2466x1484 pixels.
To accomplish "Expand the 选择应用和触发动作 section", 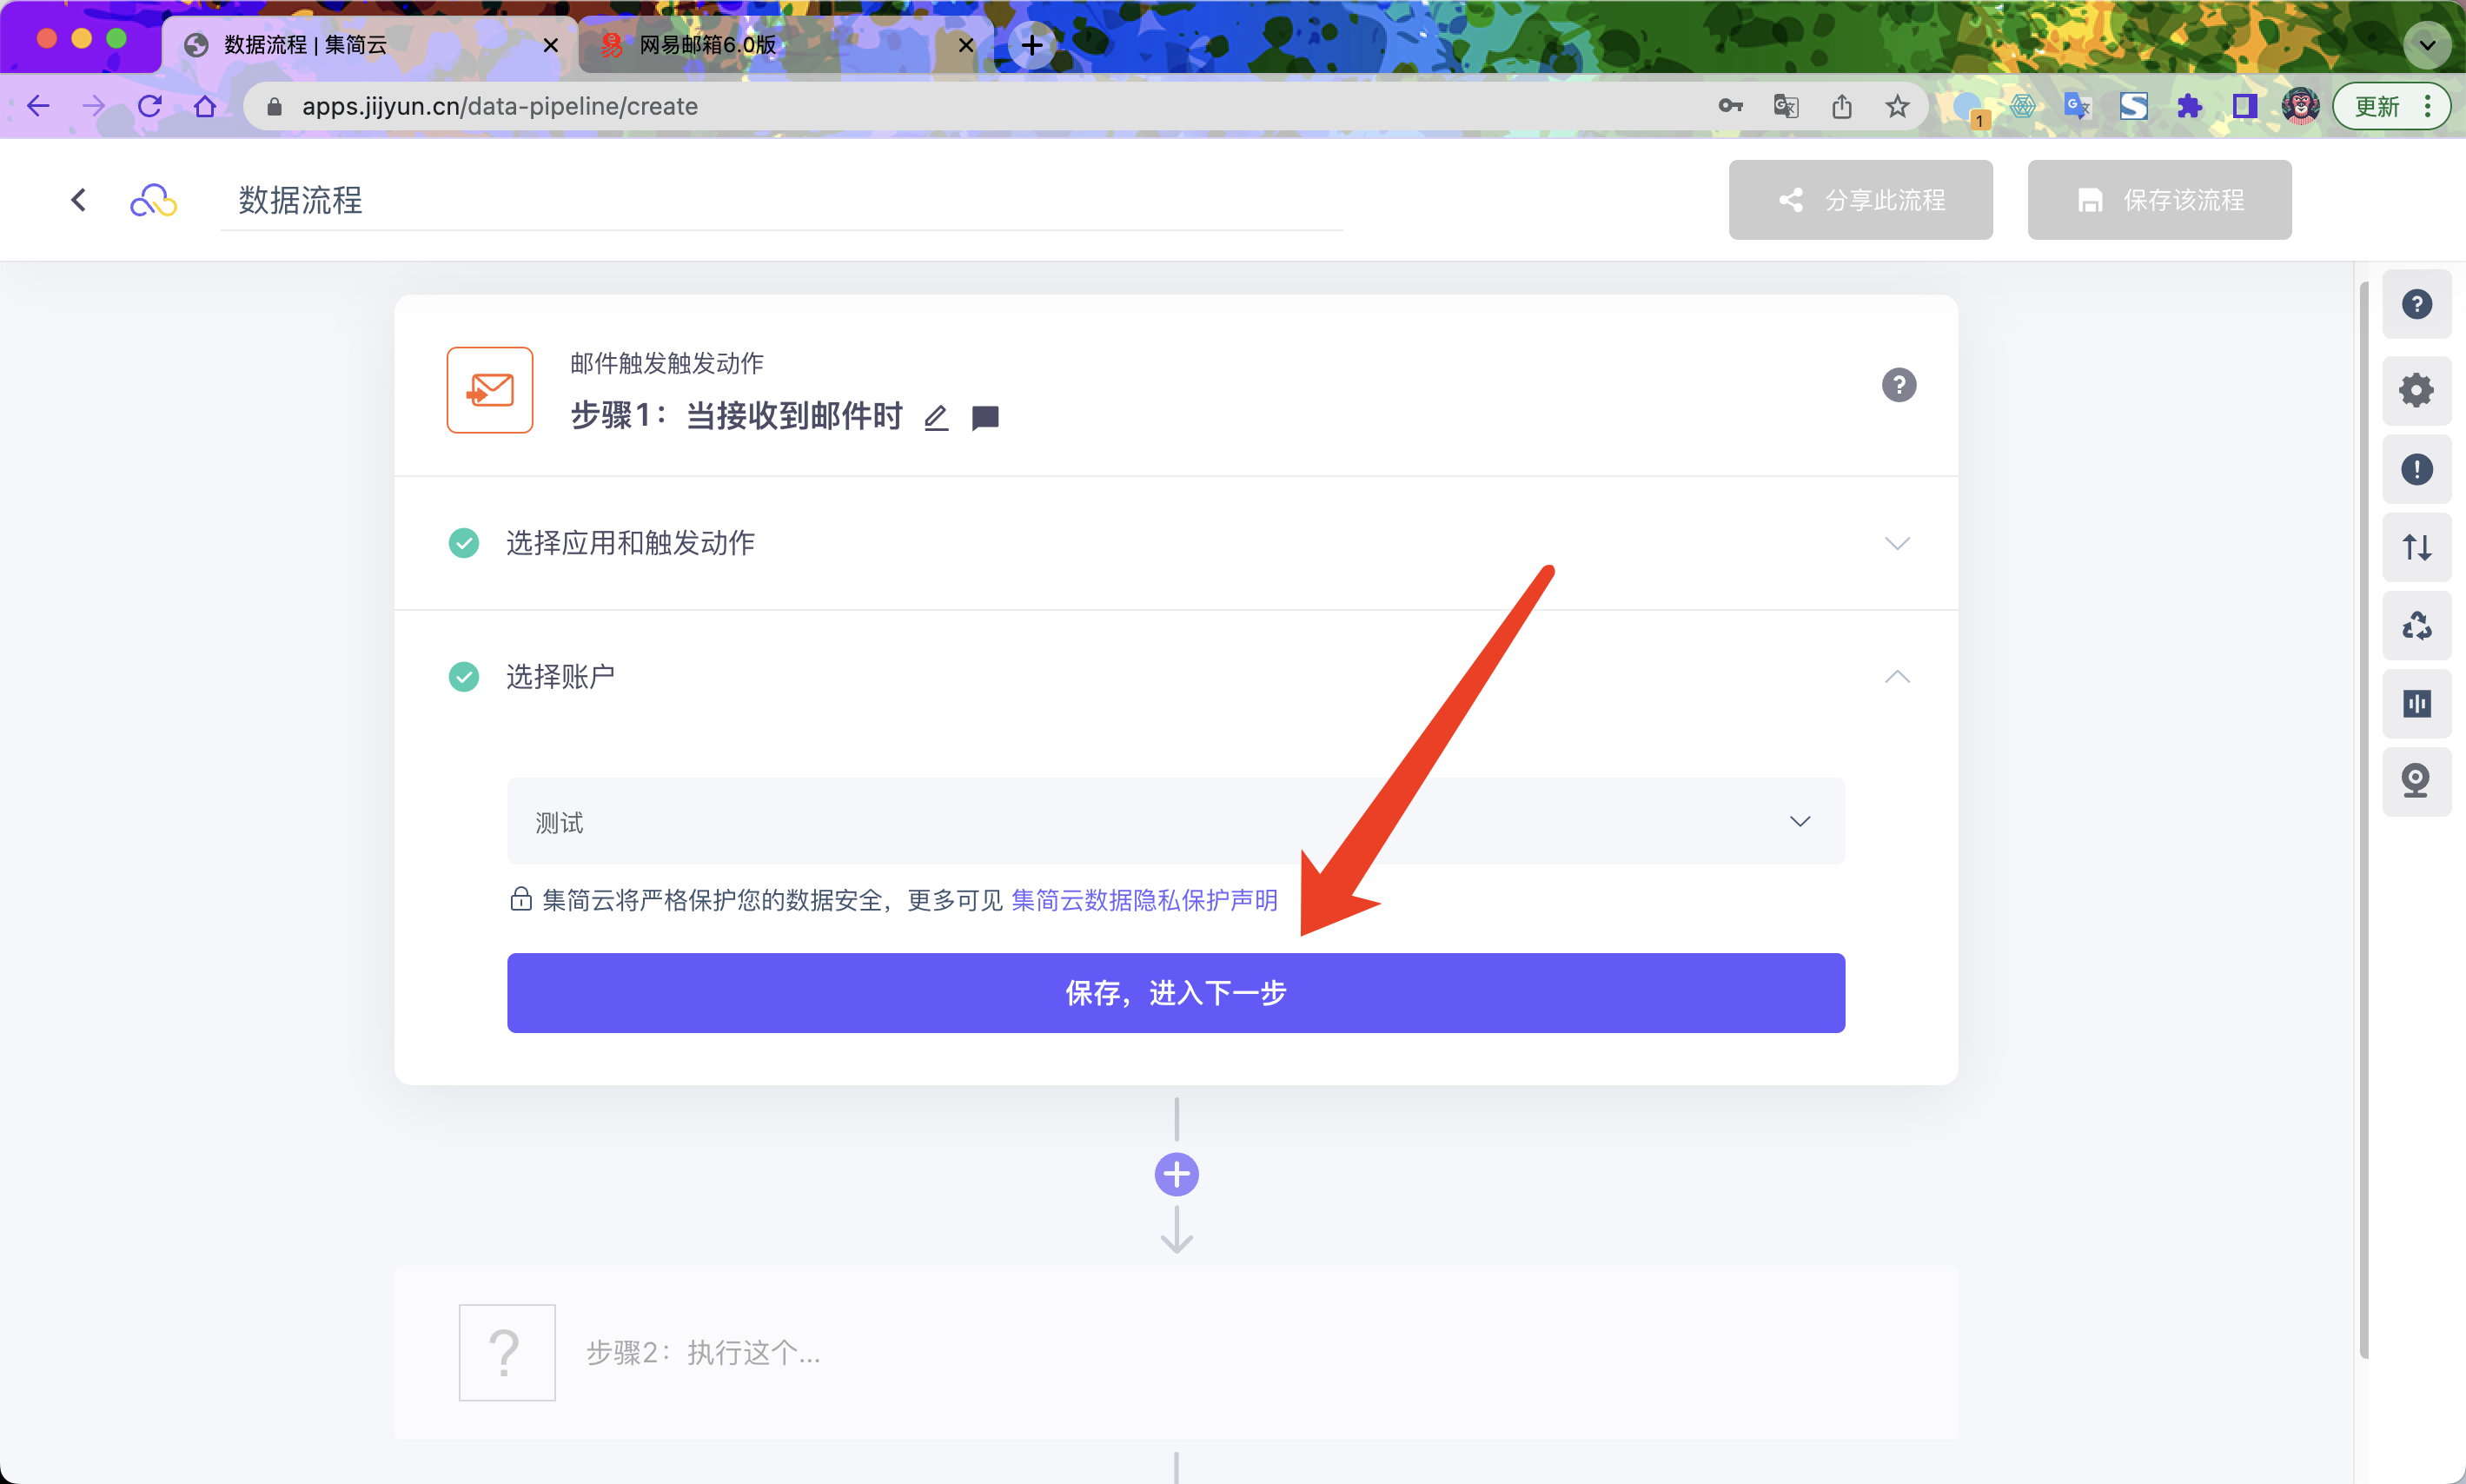I will pyautogui.click(x=1896, y=543).
